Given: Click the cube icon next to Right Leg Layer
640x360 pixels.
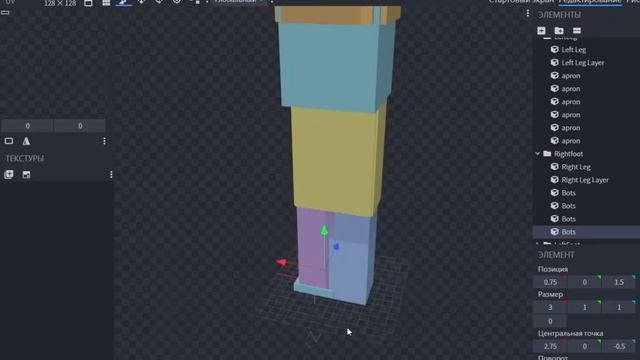Looking at the screenshot, I should click(x=554, y=180).
